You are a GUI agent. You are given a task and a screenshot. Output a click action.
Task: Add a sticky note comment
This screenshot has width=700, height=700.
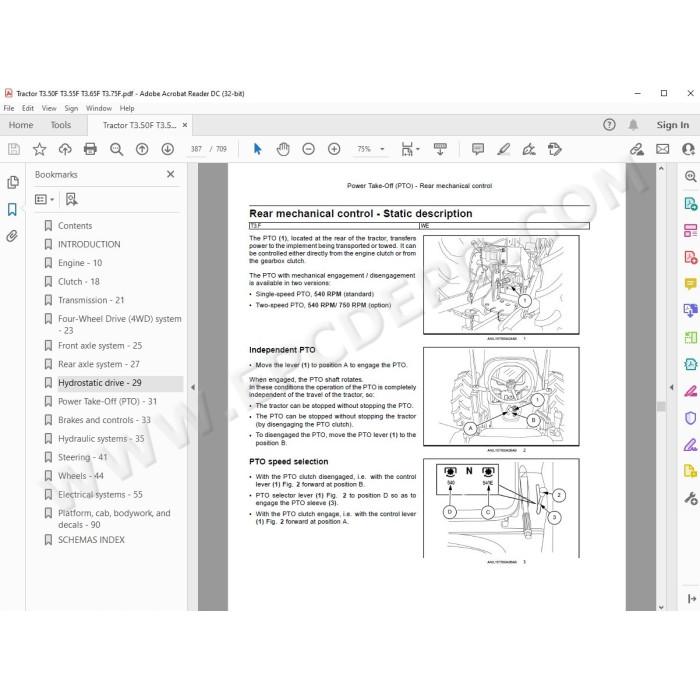tap(478, 149)
